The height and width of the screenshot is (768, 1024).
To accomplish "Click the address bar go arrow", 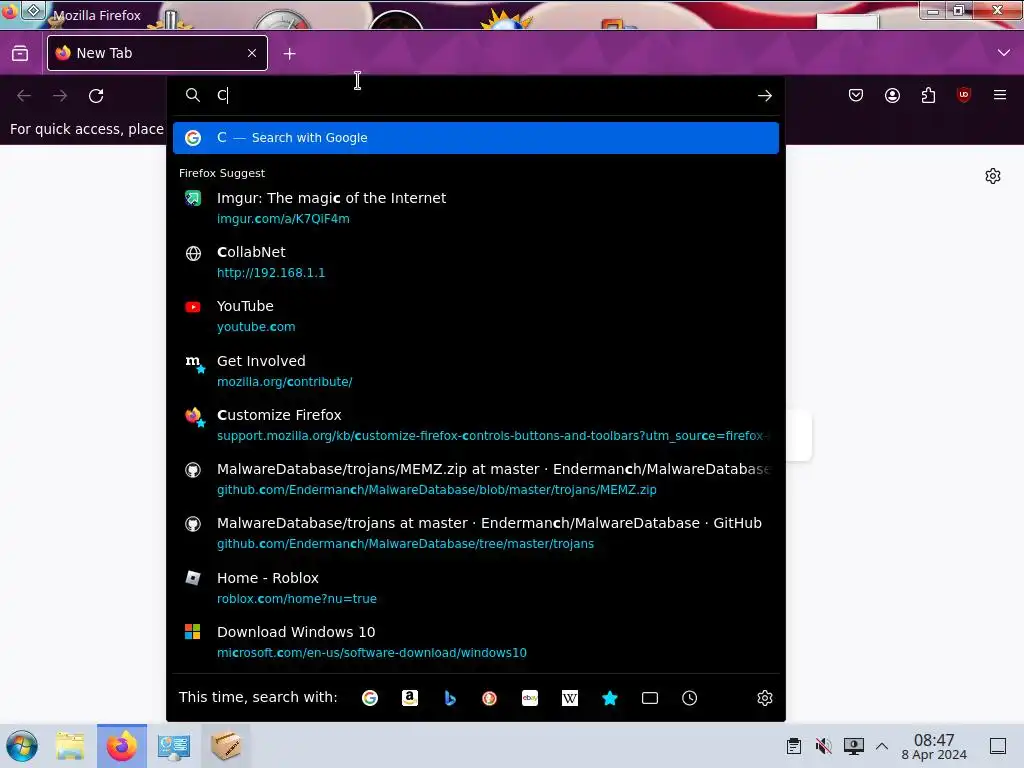I will tap(765, 96).
